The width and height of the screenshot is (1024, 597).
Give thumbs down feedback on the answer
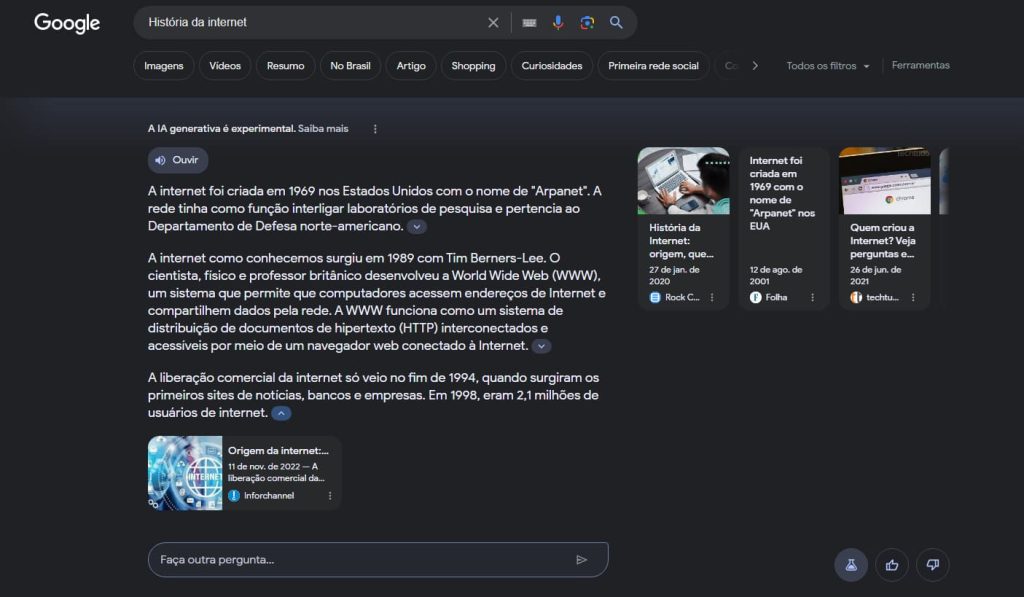click(x=933, y=565)
